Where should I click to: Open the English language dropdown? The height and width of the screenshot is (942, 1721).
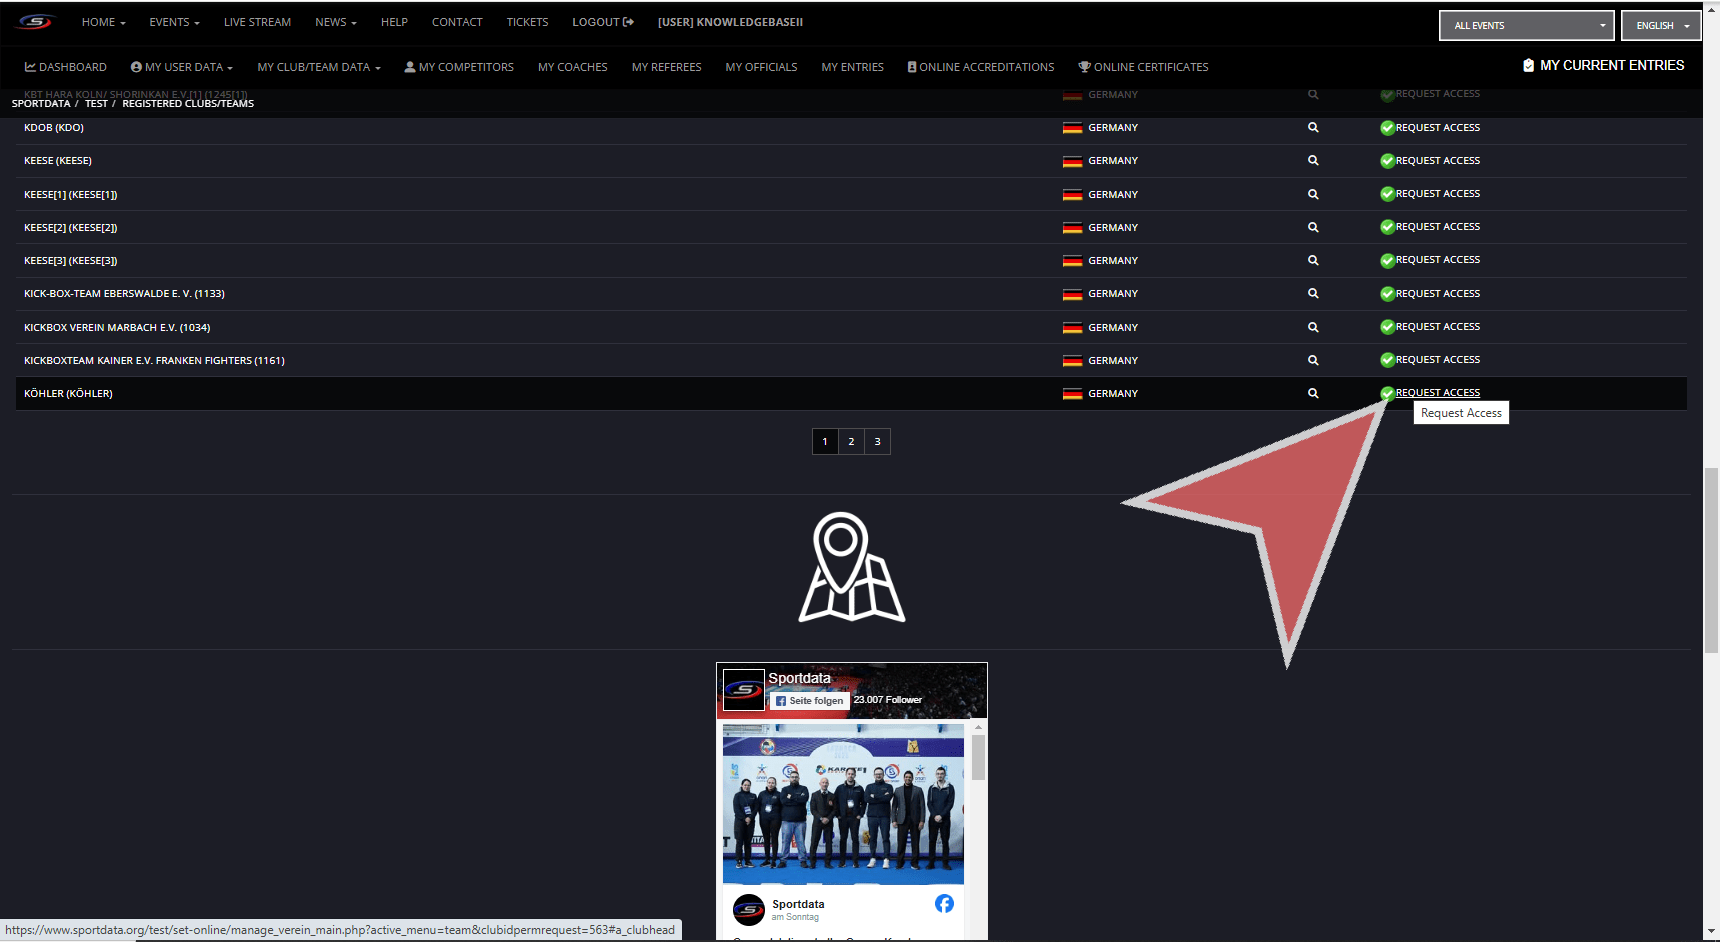click(x=1661, y=26)
